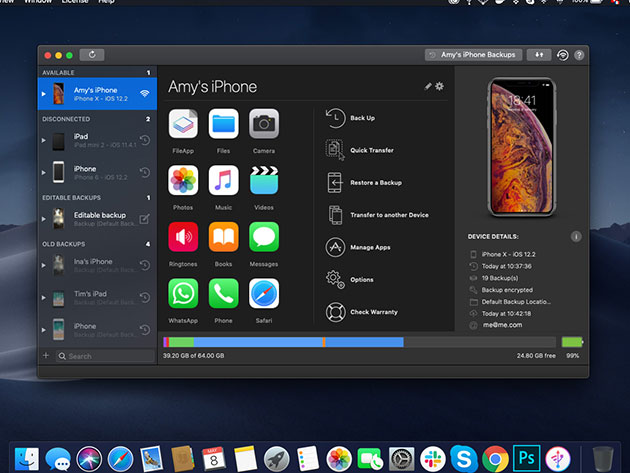Click the edit icon on Editable backup
The width and height of the screenshot is (630, 473).
(x=145, y=219)
